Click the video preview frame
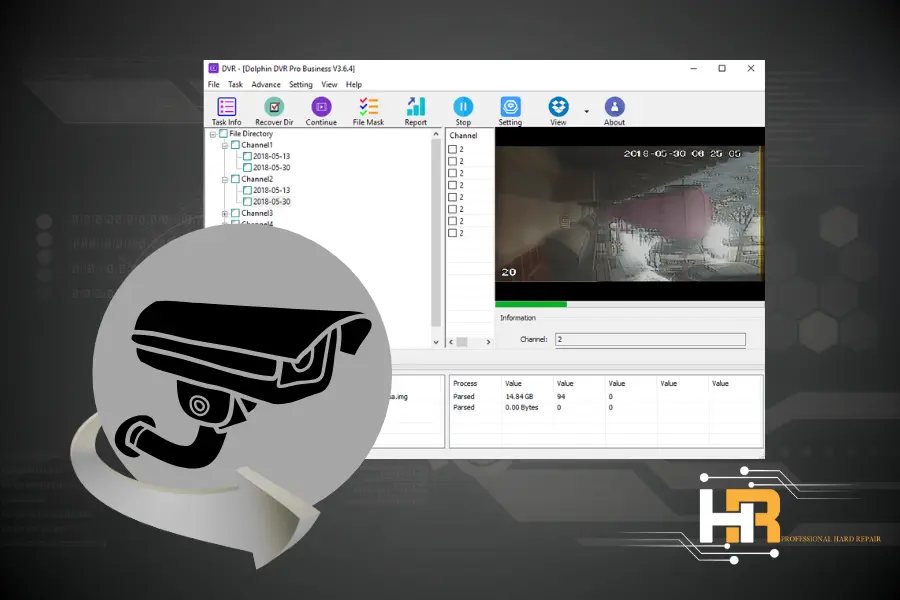Screen dimensions: 900x600 [629, 214]
